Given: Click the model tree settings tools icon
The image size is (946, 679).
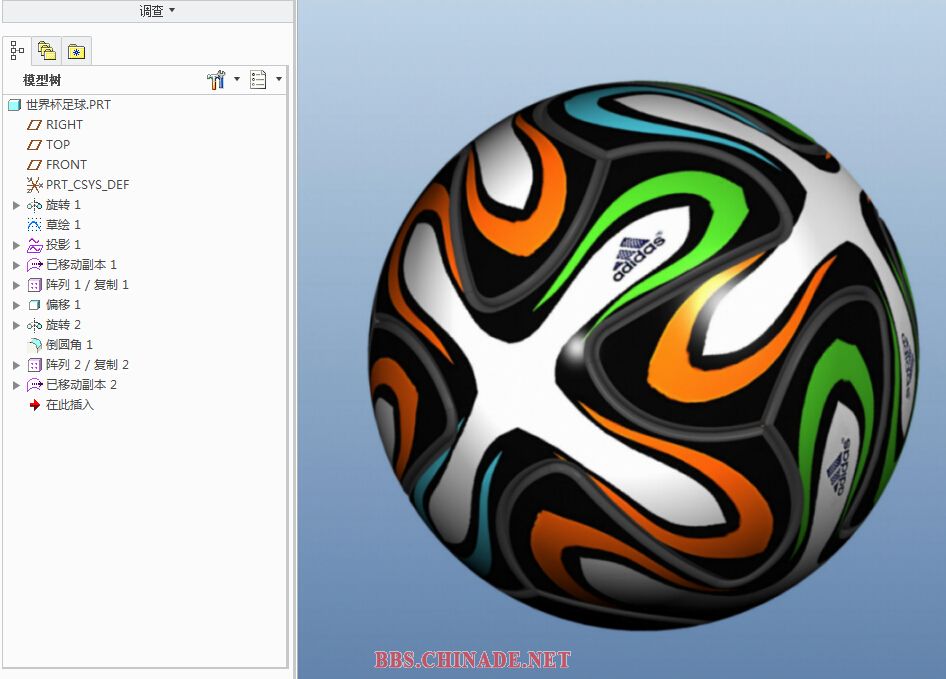Looking at the screenshot, I should pyautogui.click(x=215, y=80).
